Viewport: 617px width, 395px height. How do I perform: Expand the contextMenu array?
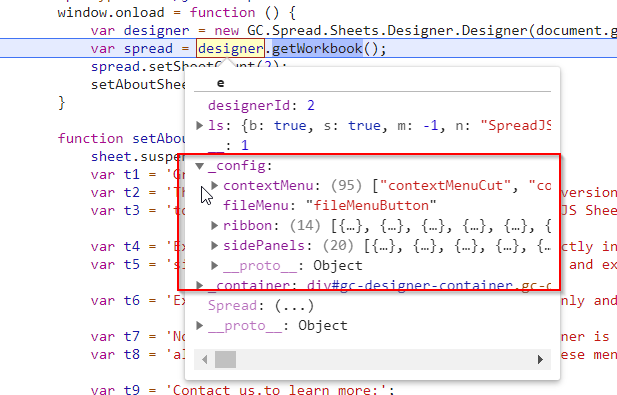pos(214,186)
